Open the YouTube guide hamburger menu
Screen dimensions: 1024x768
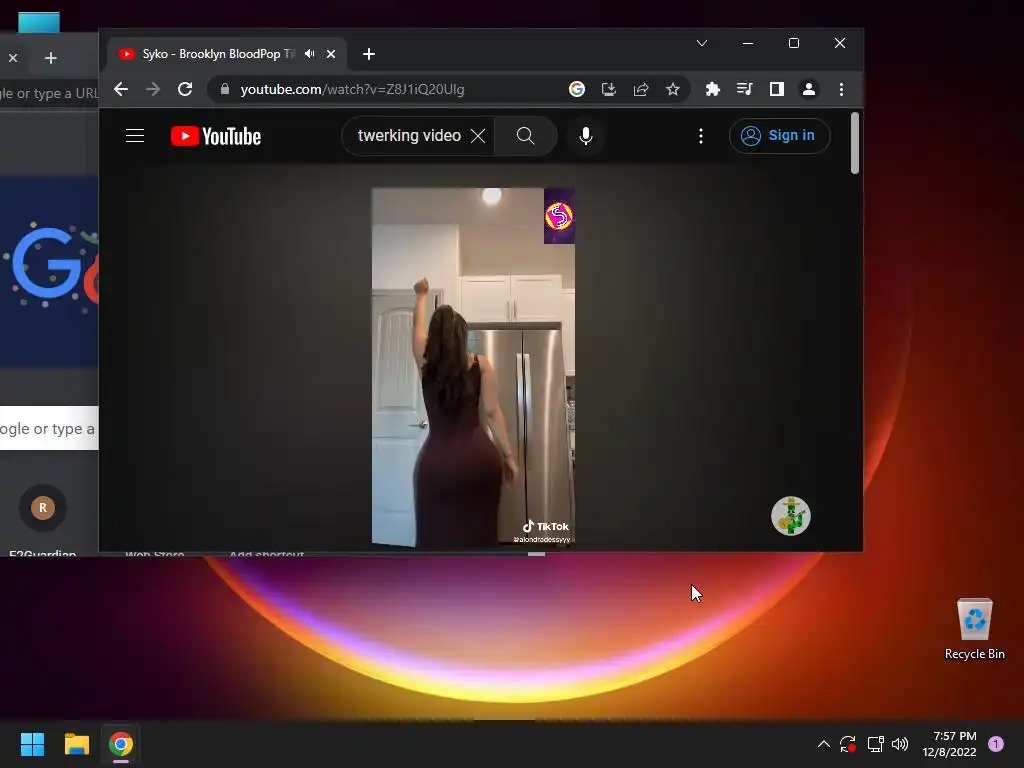click(135, 136)
